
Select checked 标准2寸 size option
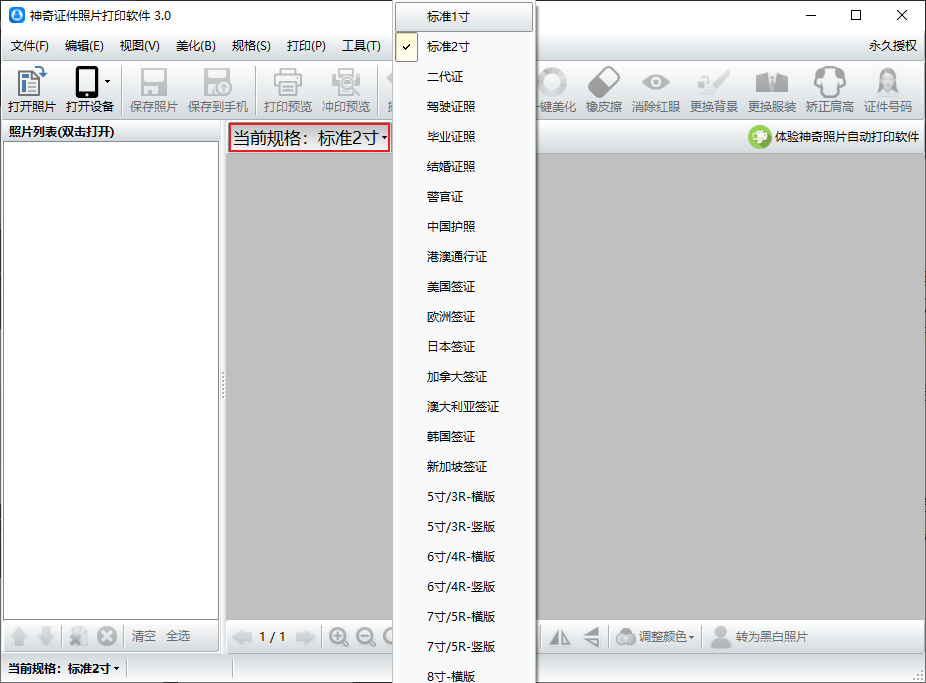tap(464, 47)
